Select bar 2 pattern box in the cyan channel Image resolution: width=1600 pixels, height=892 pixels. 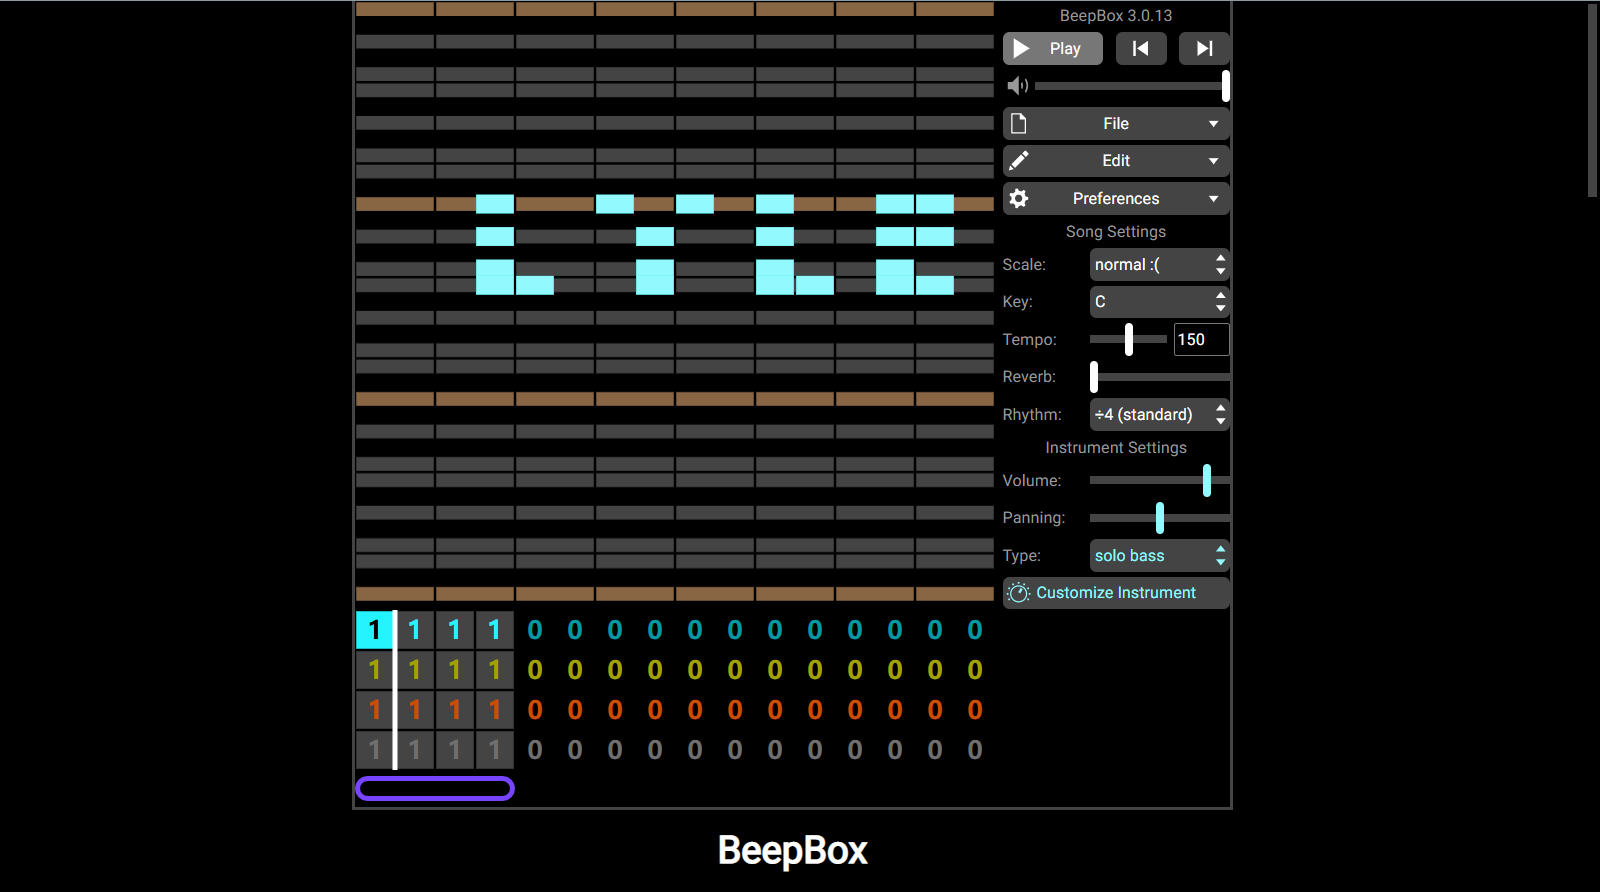coord(415,630)
